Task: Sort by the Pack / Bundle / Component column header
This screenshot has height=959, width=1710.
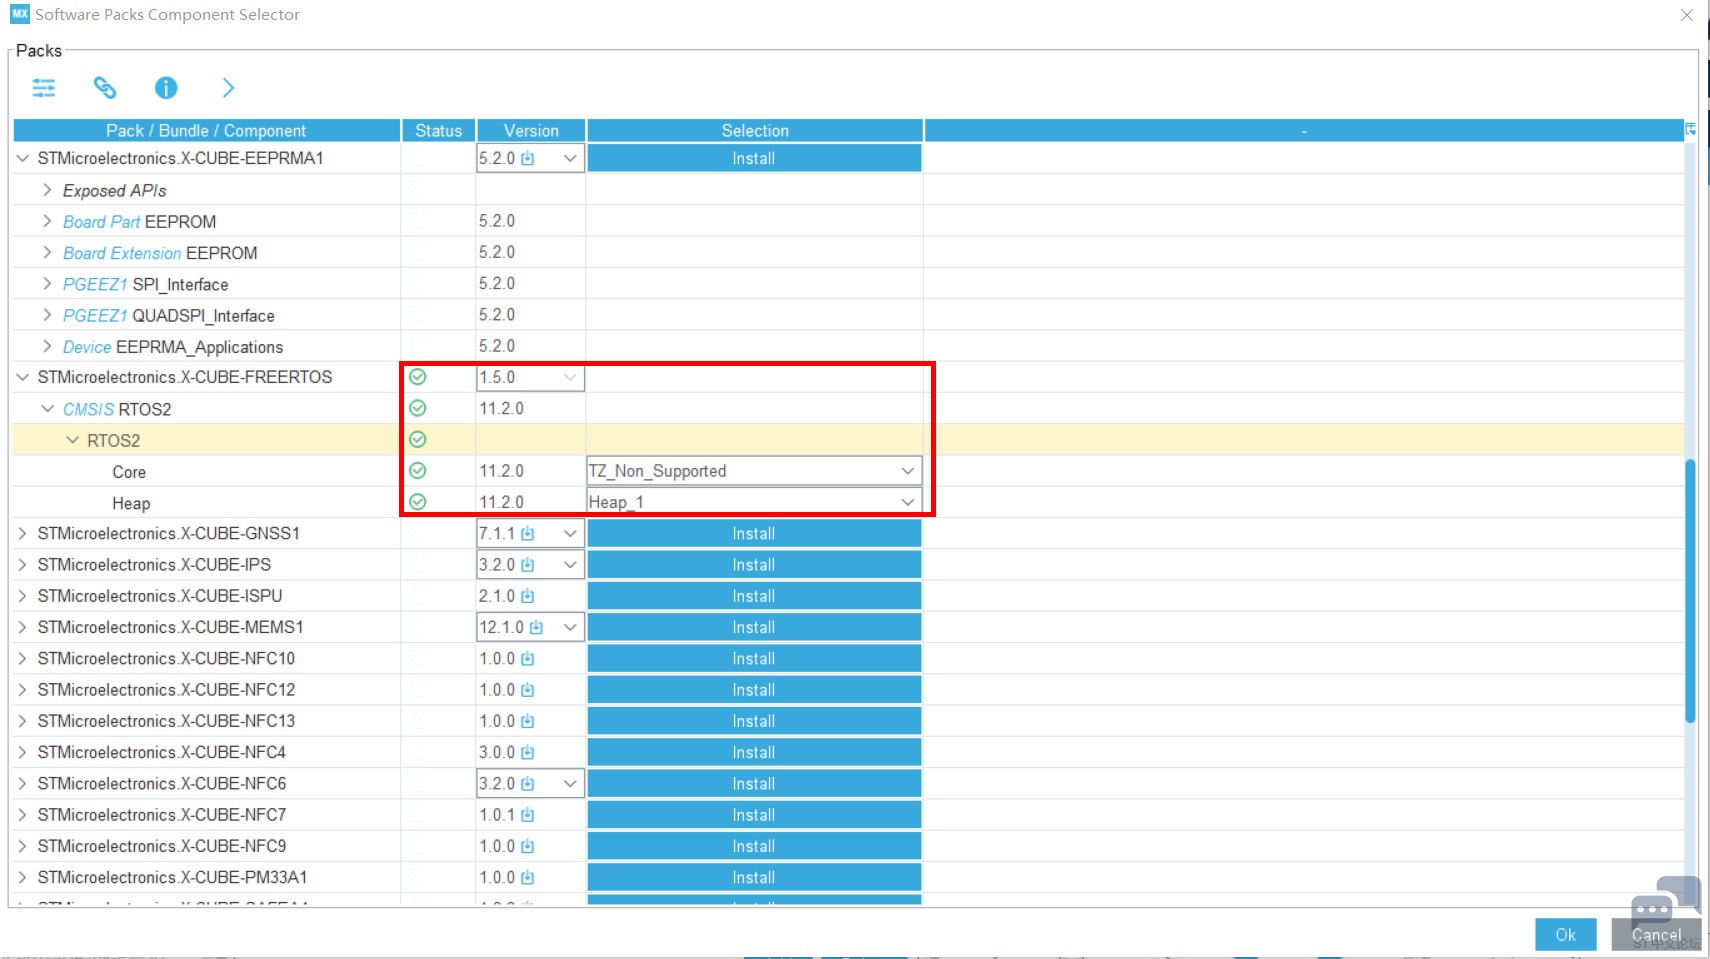Action: (x=206, y=131)
